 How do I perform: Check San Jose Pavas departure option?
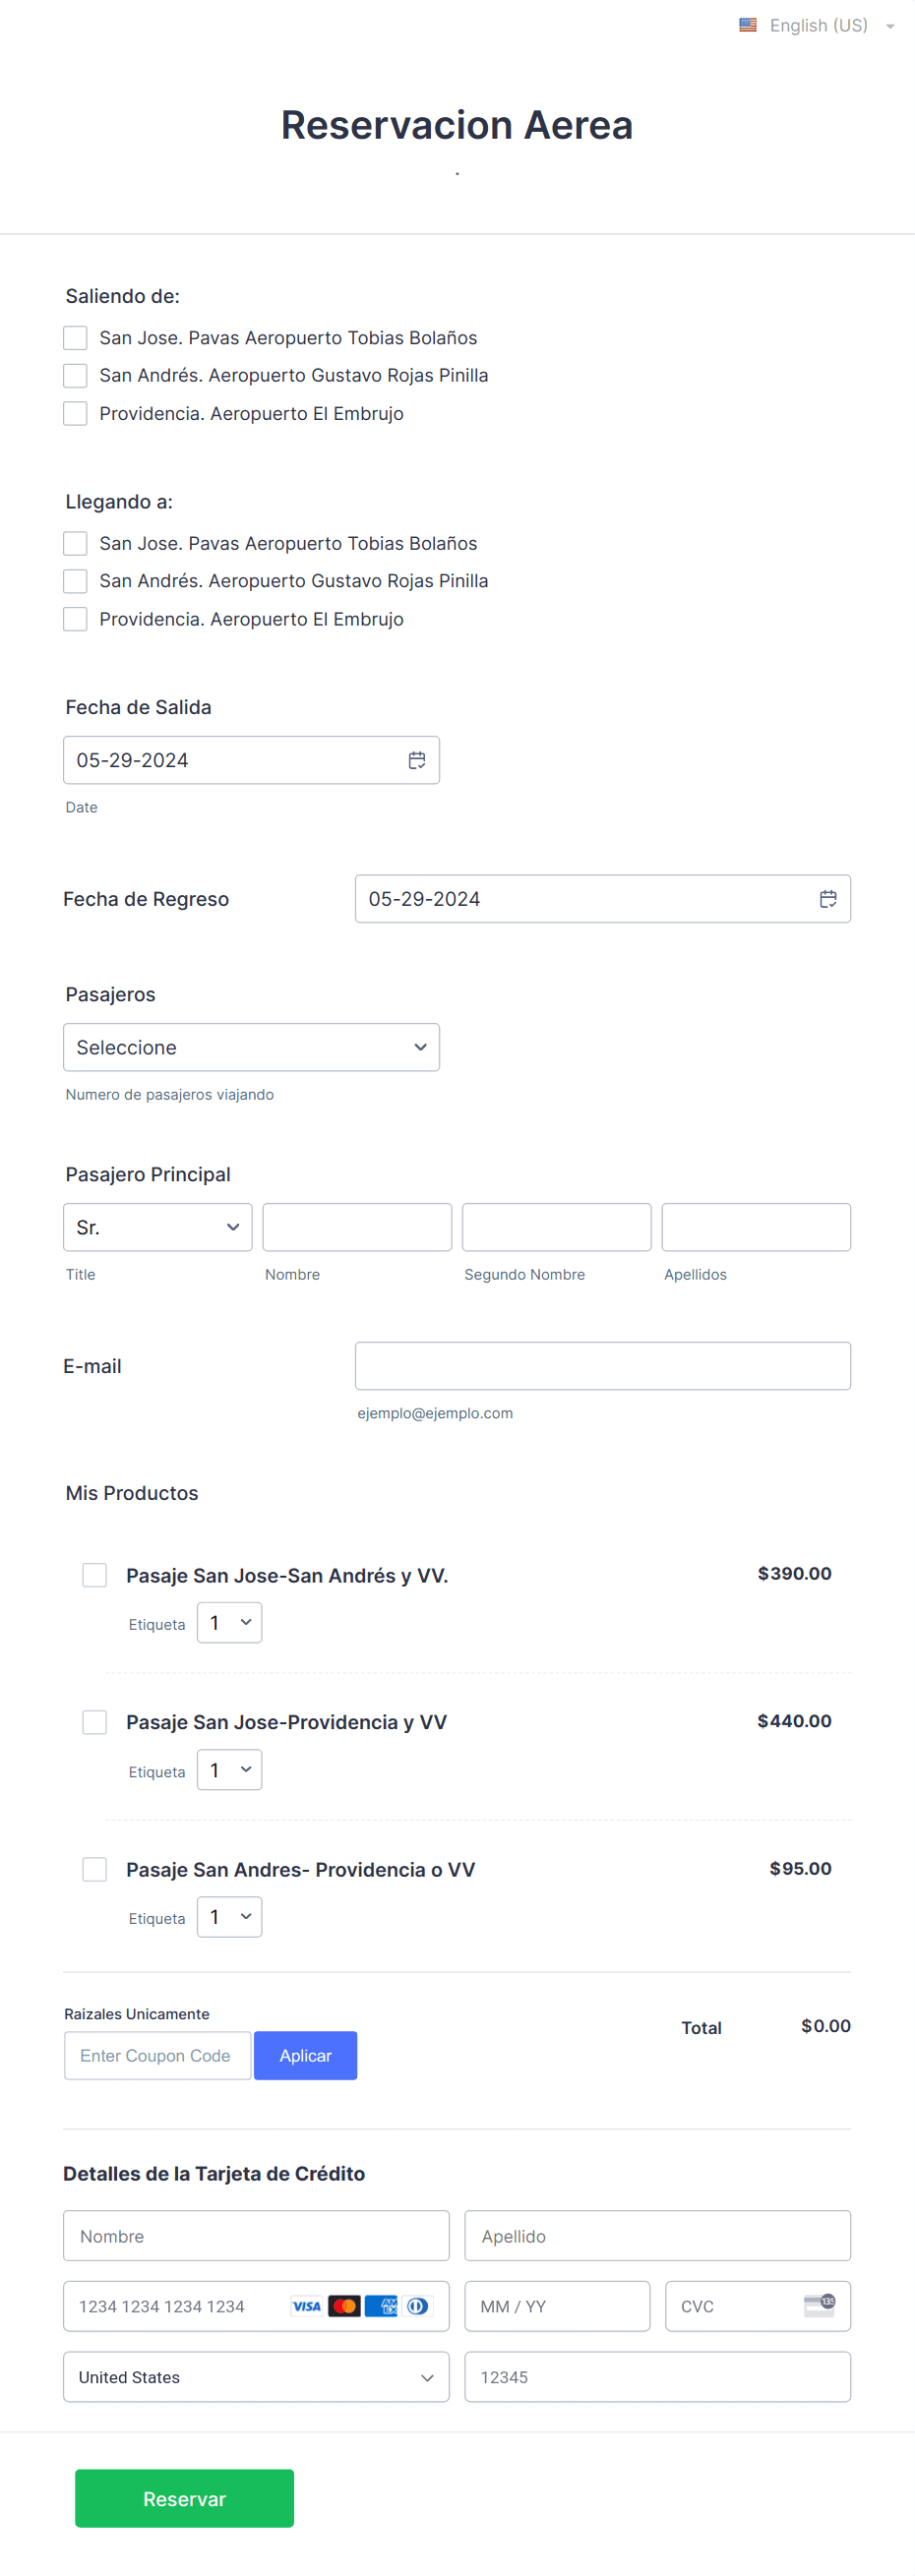[x=75, y=337]
